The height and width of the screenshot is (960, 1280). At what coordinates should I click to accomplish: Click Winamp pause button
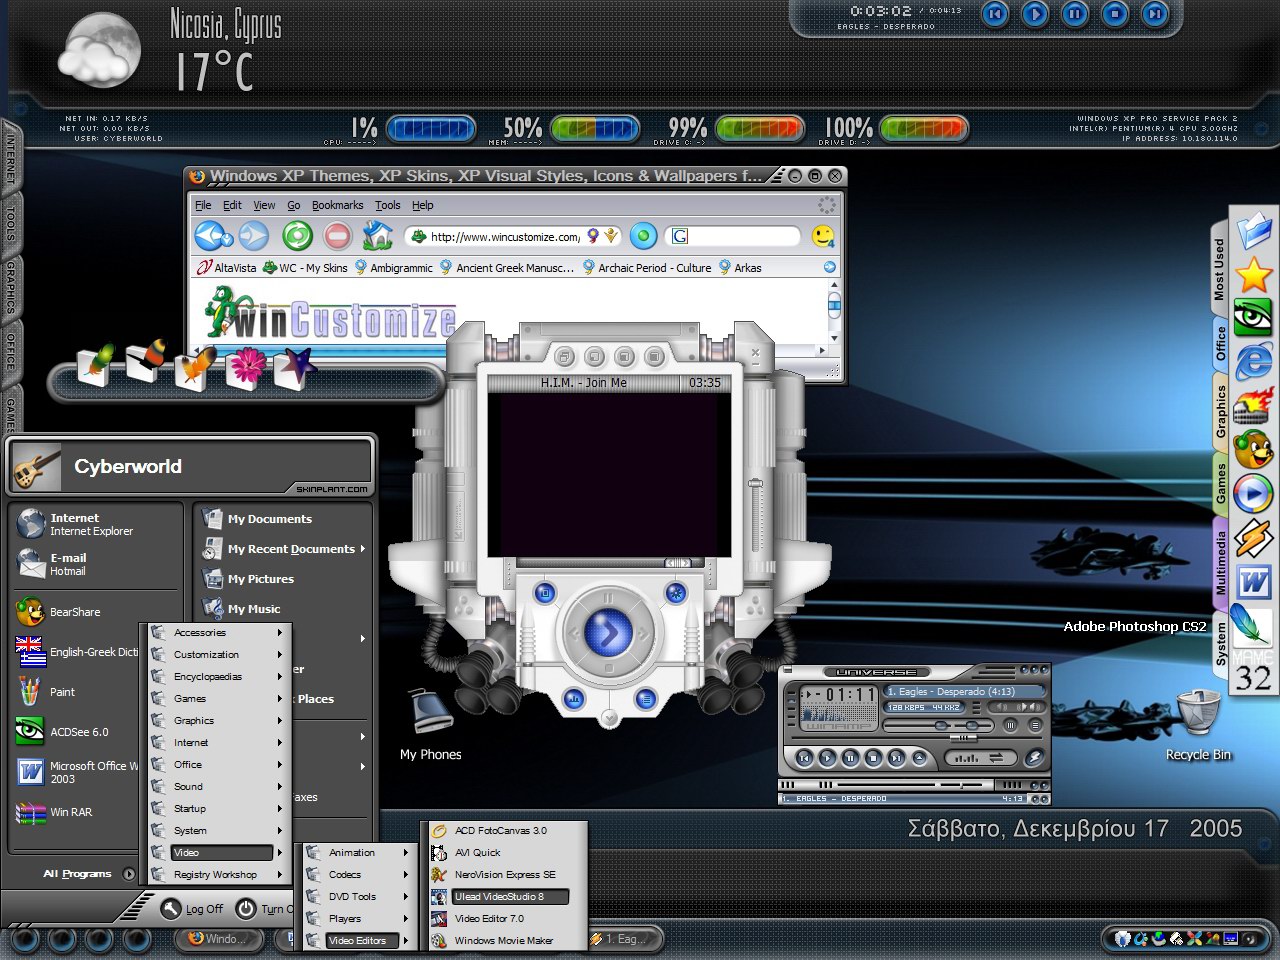coord(850,758)
